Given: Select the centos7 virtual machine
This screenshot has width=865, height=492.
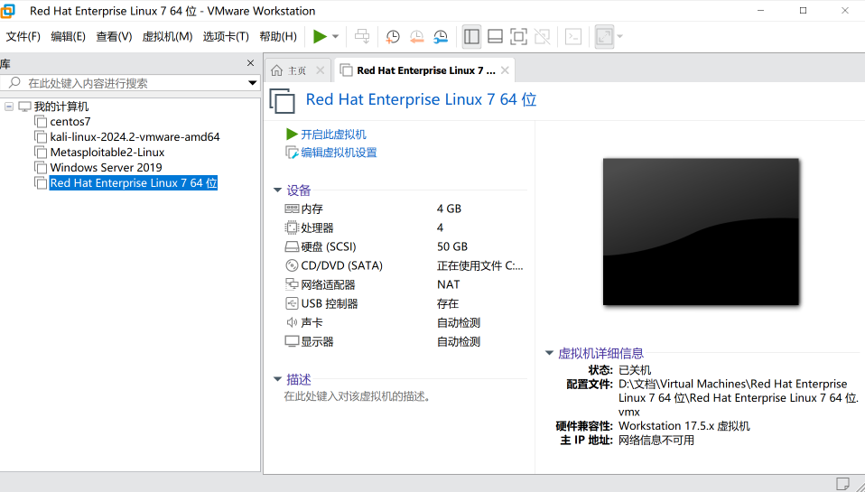Looking at the screenshot, I should pos(70,121).
